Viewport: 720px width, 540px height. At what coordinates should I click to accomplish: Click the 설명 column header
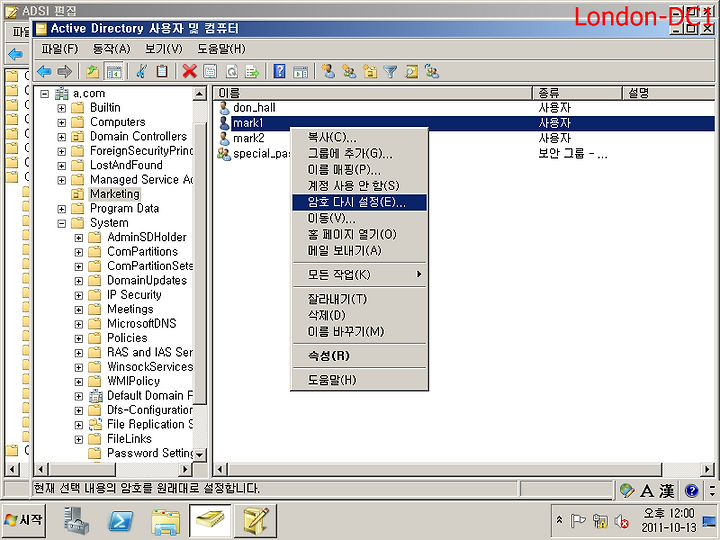pos(669,93)
